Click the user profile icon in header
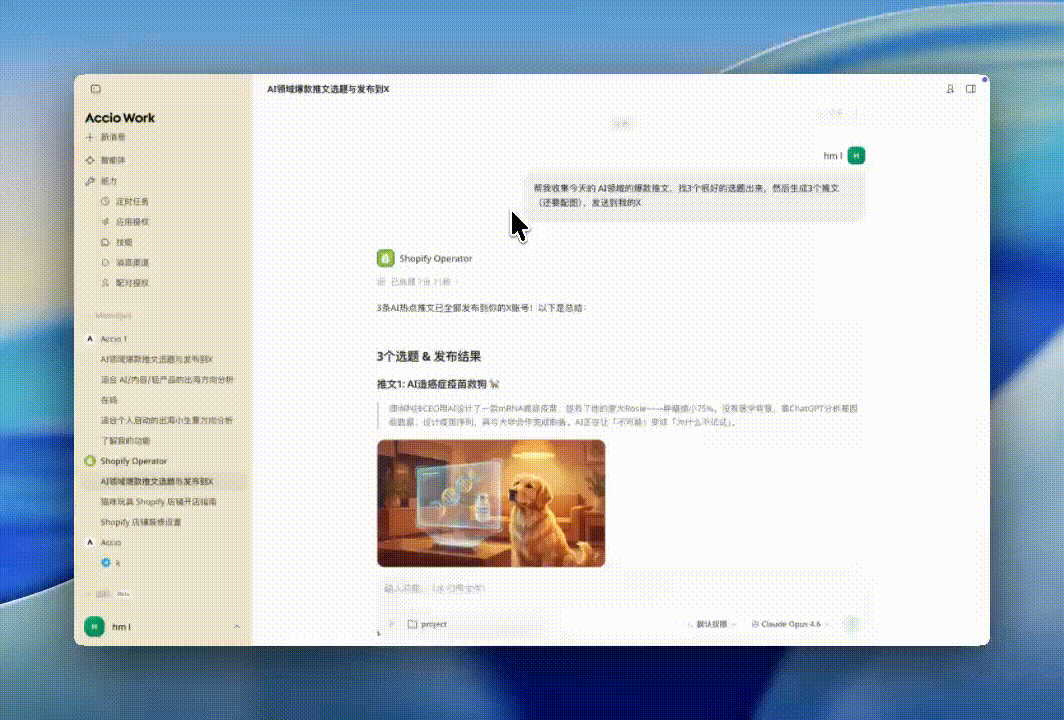This screenshot has width=1064, height=720. click(950, 89)
